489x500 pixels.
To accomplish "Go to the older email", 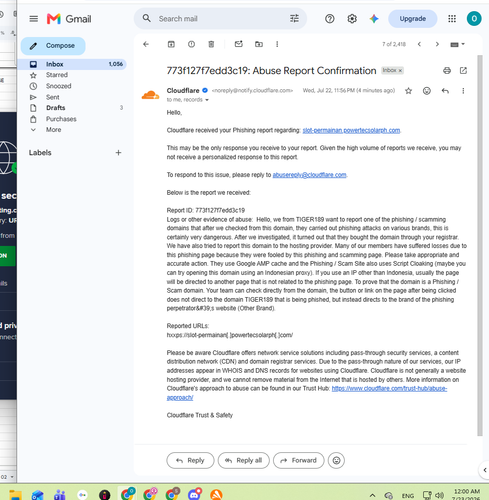I will tap(437, 44).
